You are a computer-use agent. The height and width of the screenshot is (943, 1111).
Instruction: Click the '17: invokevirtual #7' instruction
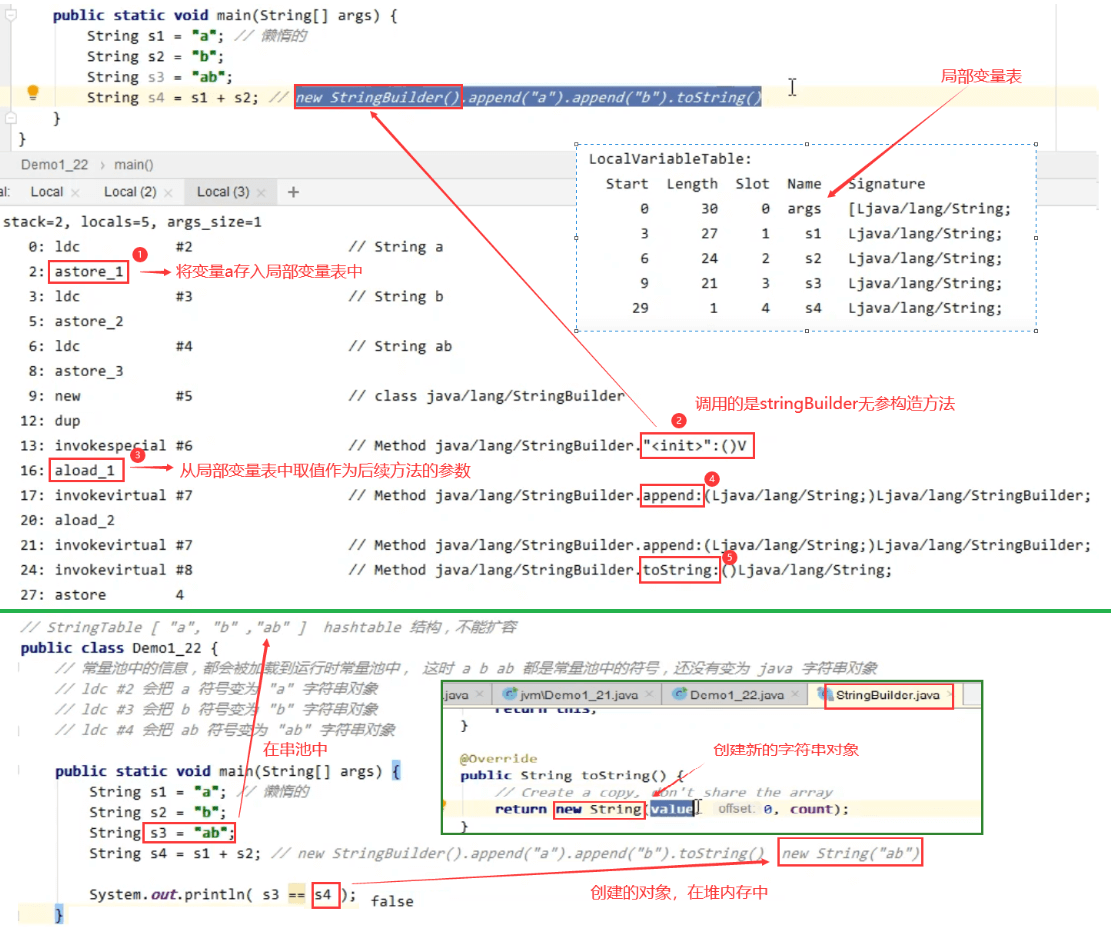(106, 495)
